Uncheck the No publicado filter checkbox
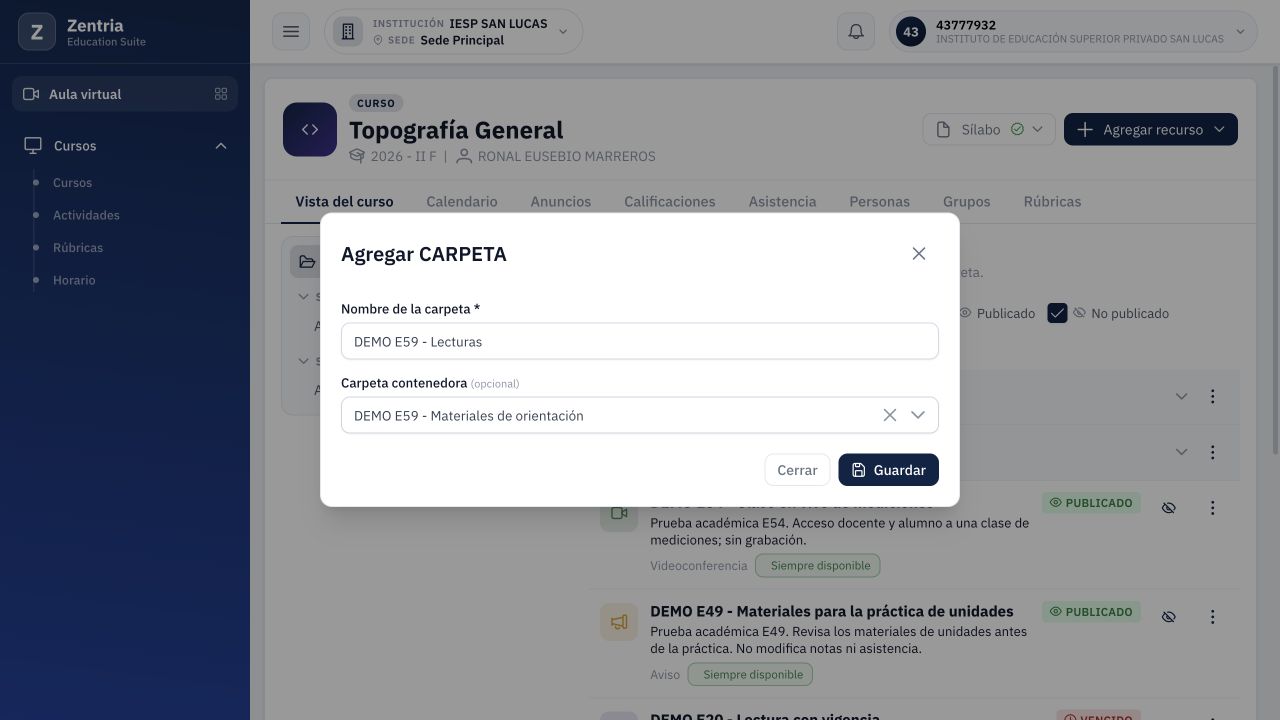 (x=1057, y=313)
